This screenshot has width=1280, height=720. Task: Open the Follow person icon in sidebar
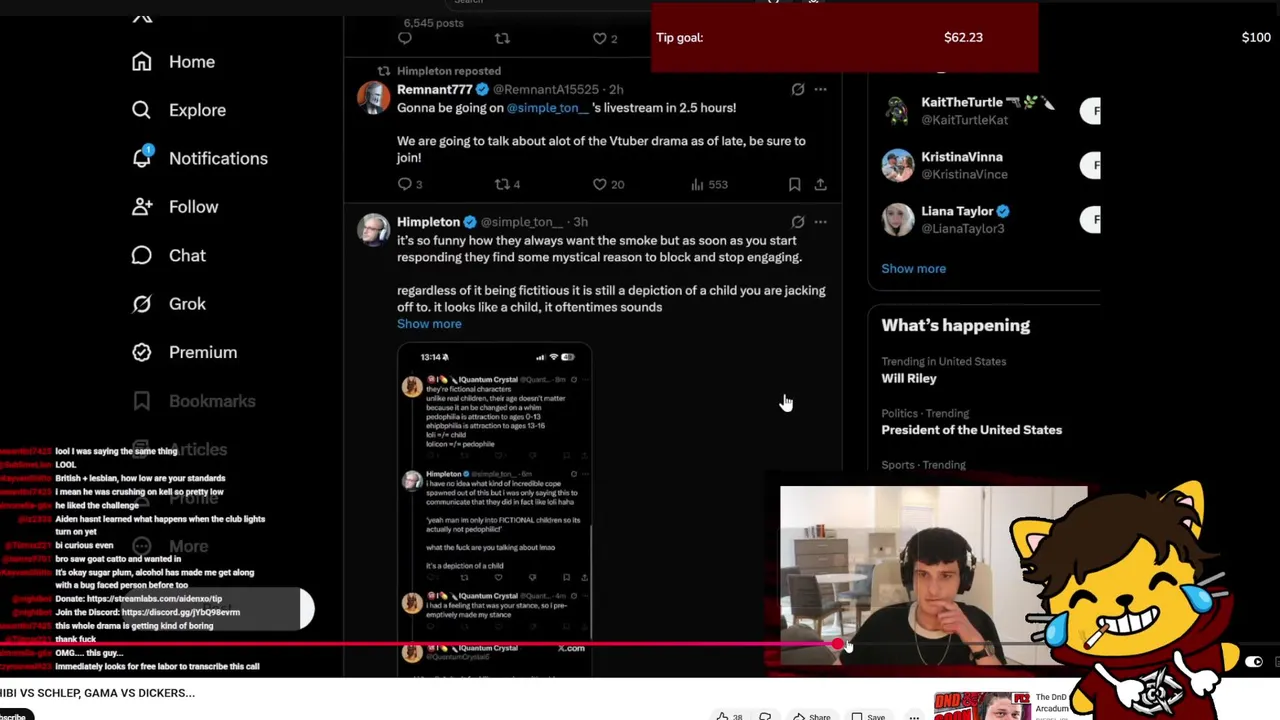[x=142, y=207]
